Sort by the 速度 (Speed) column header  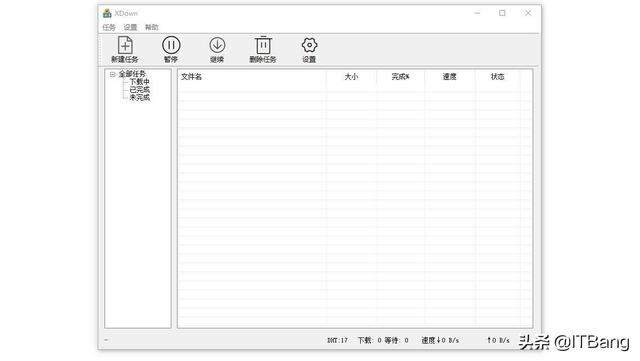tap(449, 77)
